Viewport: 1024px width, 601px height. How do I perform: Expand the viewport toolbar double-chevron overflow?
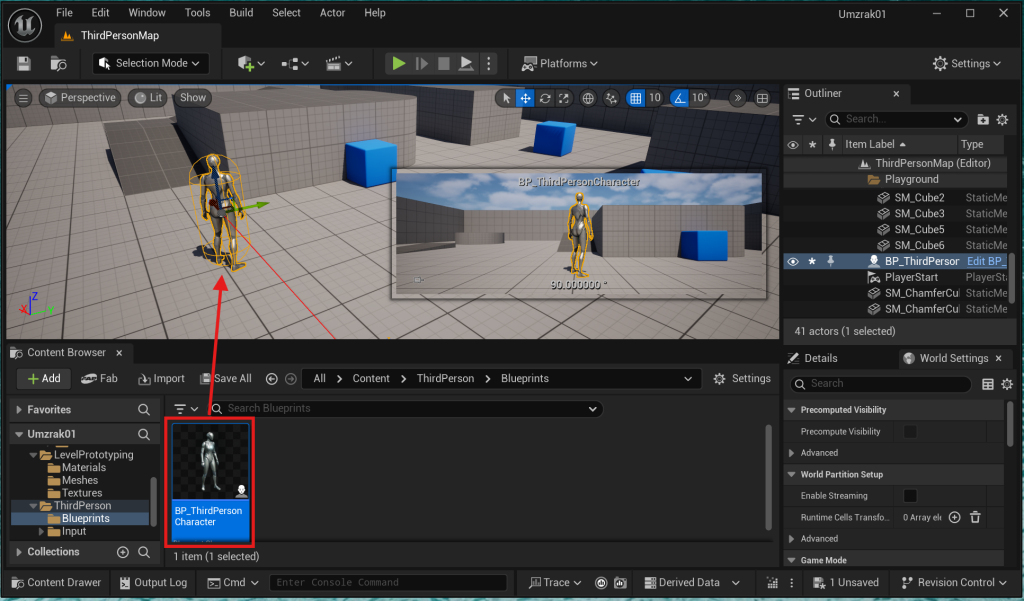737,98
